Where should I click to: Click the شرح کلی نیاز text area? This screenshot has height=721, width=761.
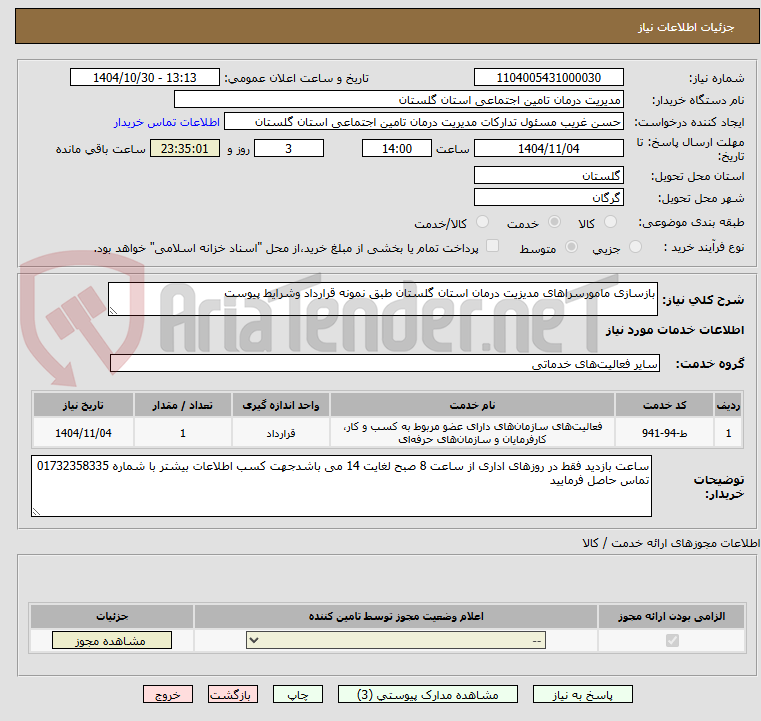tap(382, 299)
